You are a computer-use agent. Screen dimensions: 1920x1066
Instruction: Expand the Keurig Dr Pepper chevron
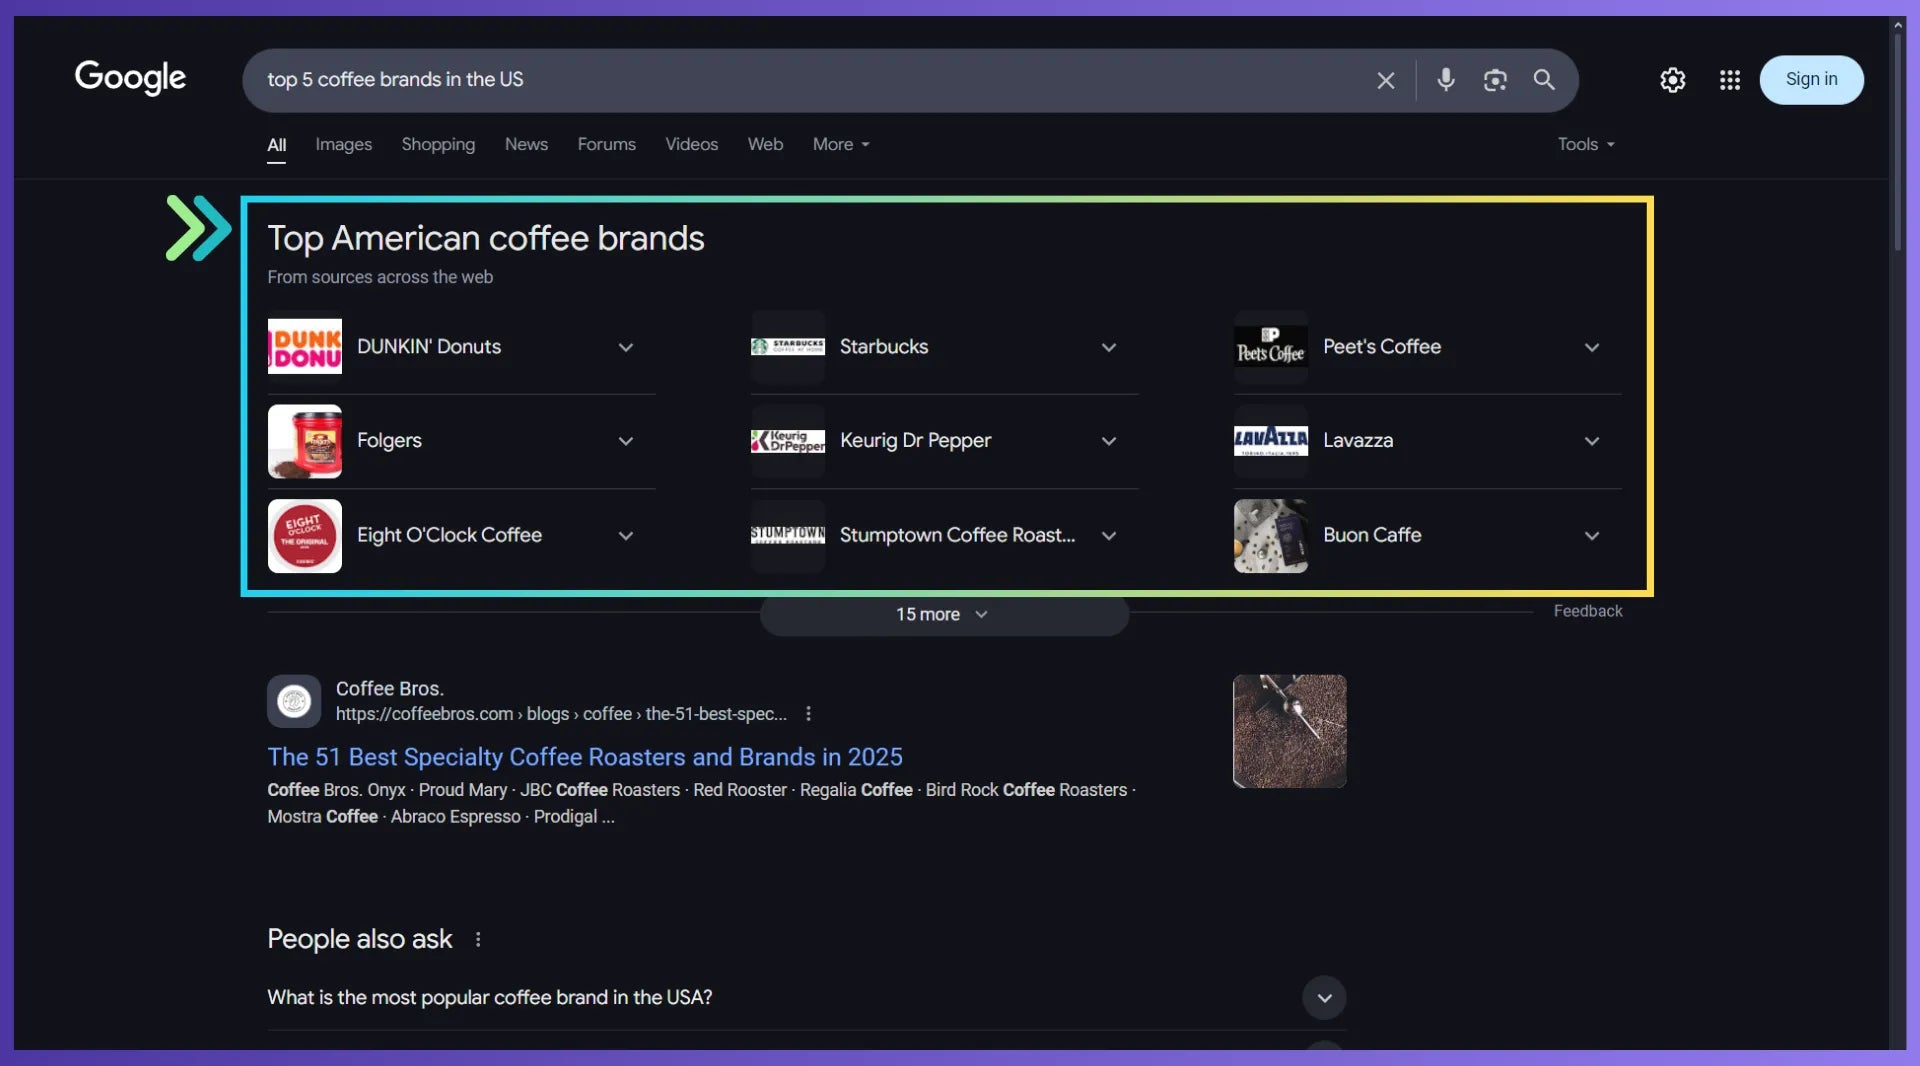point(1109,441)
